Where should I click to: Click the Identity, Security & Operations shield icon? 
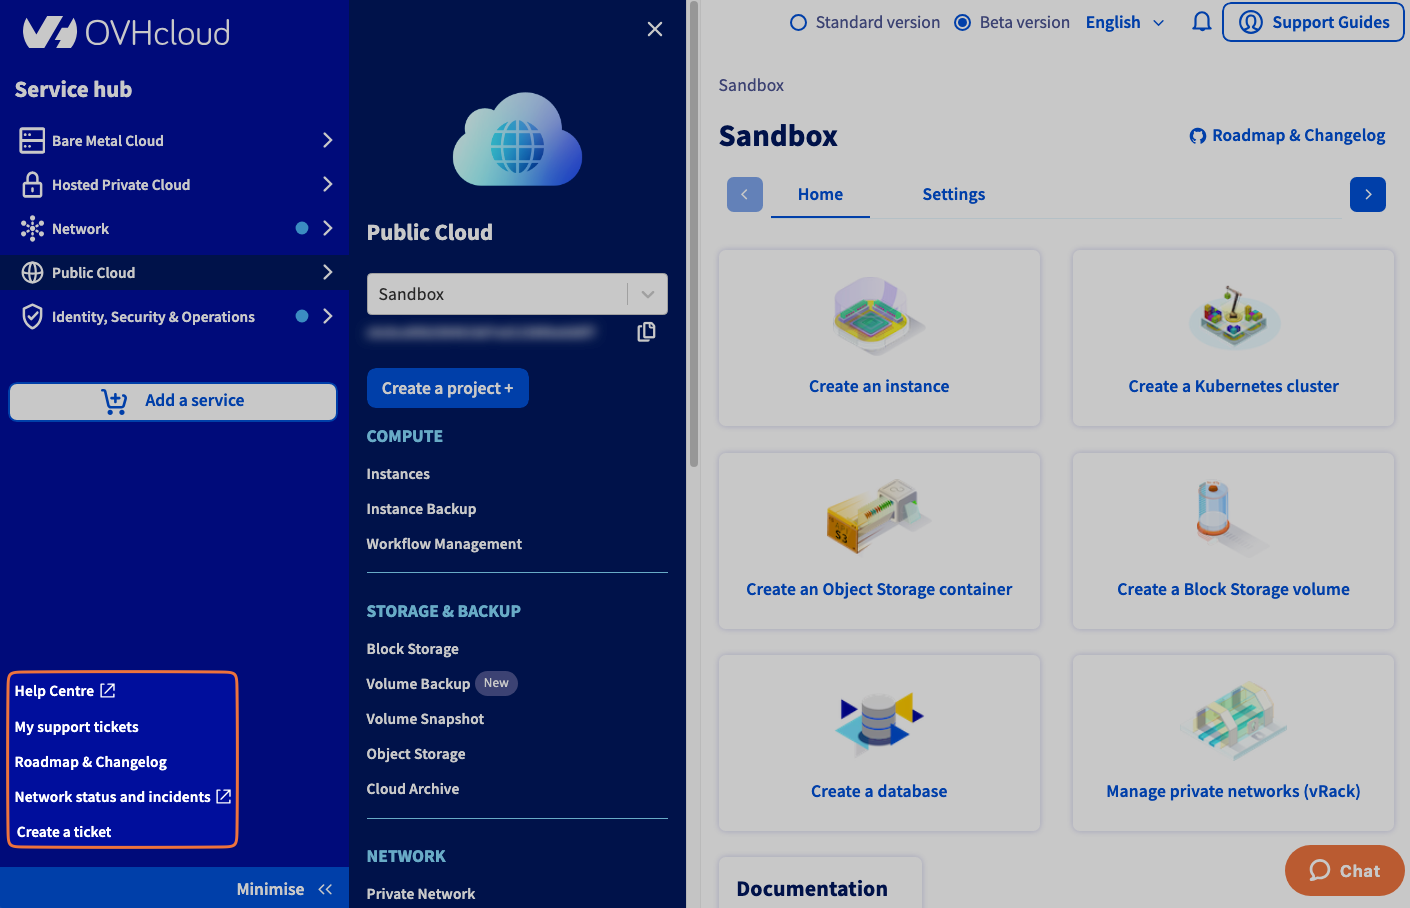[32, 316]
